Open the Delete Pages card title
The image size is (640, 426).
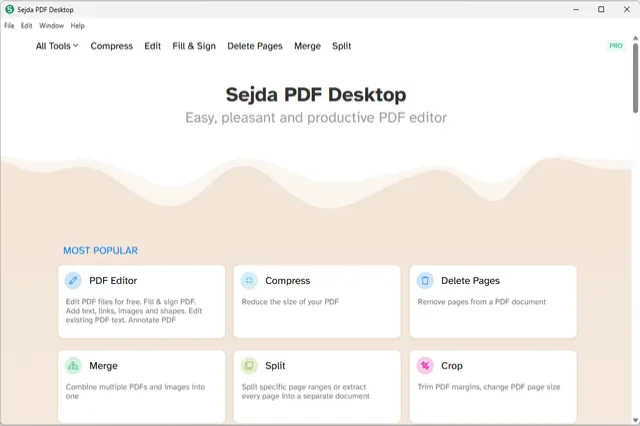[470, 281]
